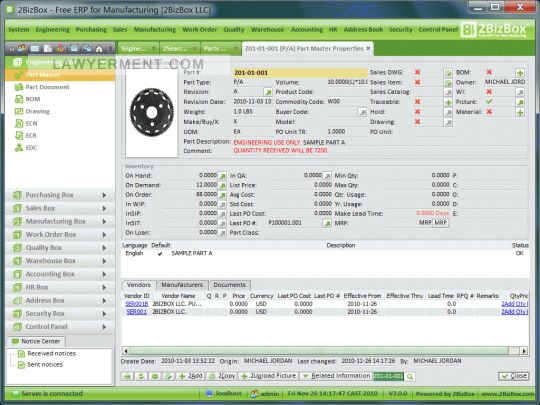Expand the Work Order Box panel
540x405 pixels.
point(60,235)
